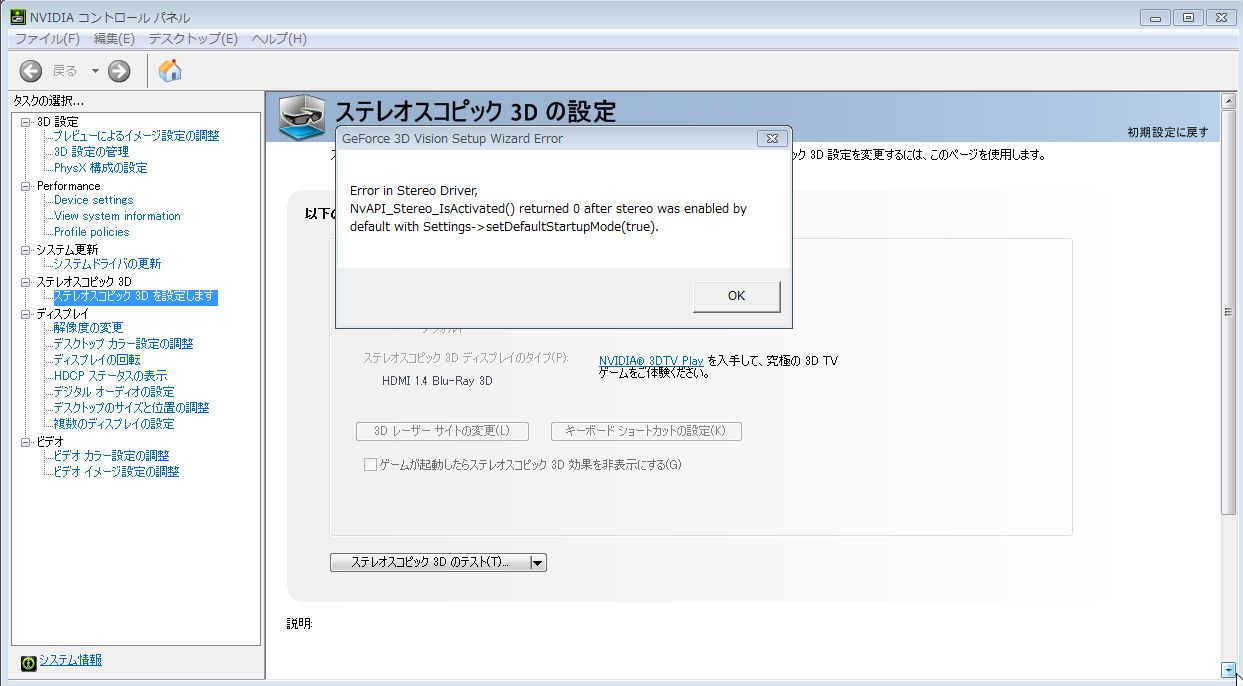Toggle ゲームが起動したら 3D 効果を非表示 checkbox
Viewport: 1243px width, 686px height.
(x=370, y=465)
